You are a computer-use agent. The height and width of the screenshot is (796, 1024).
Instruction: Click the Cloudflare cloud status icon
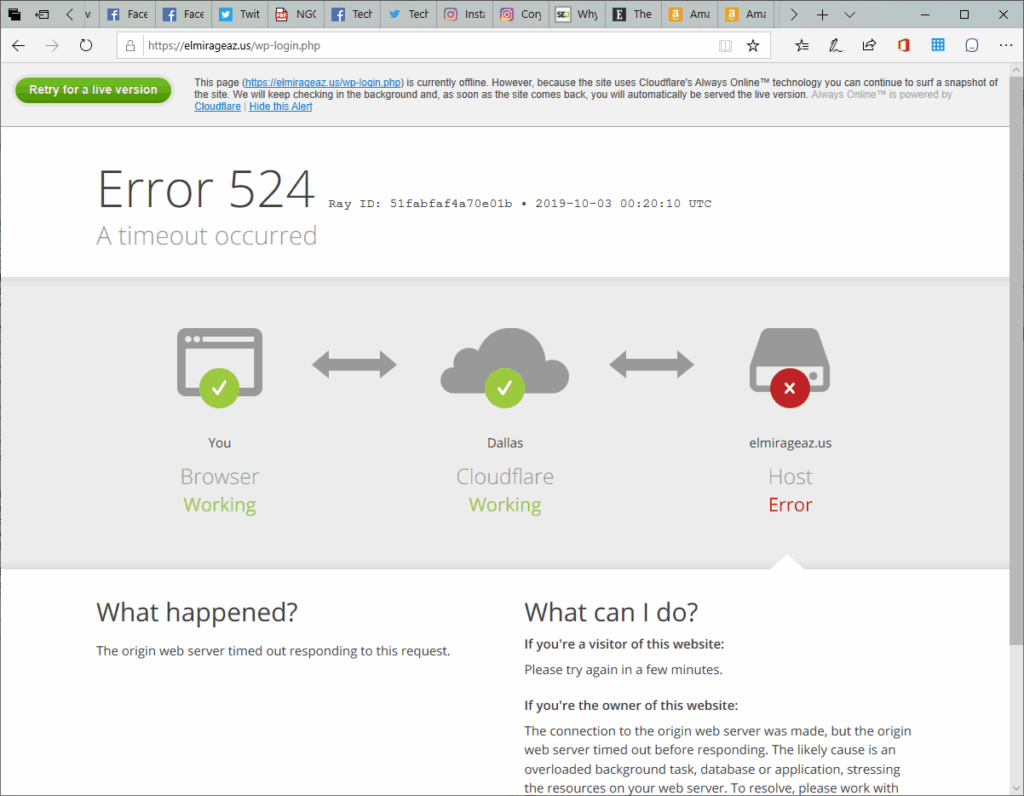pos(505,368)
